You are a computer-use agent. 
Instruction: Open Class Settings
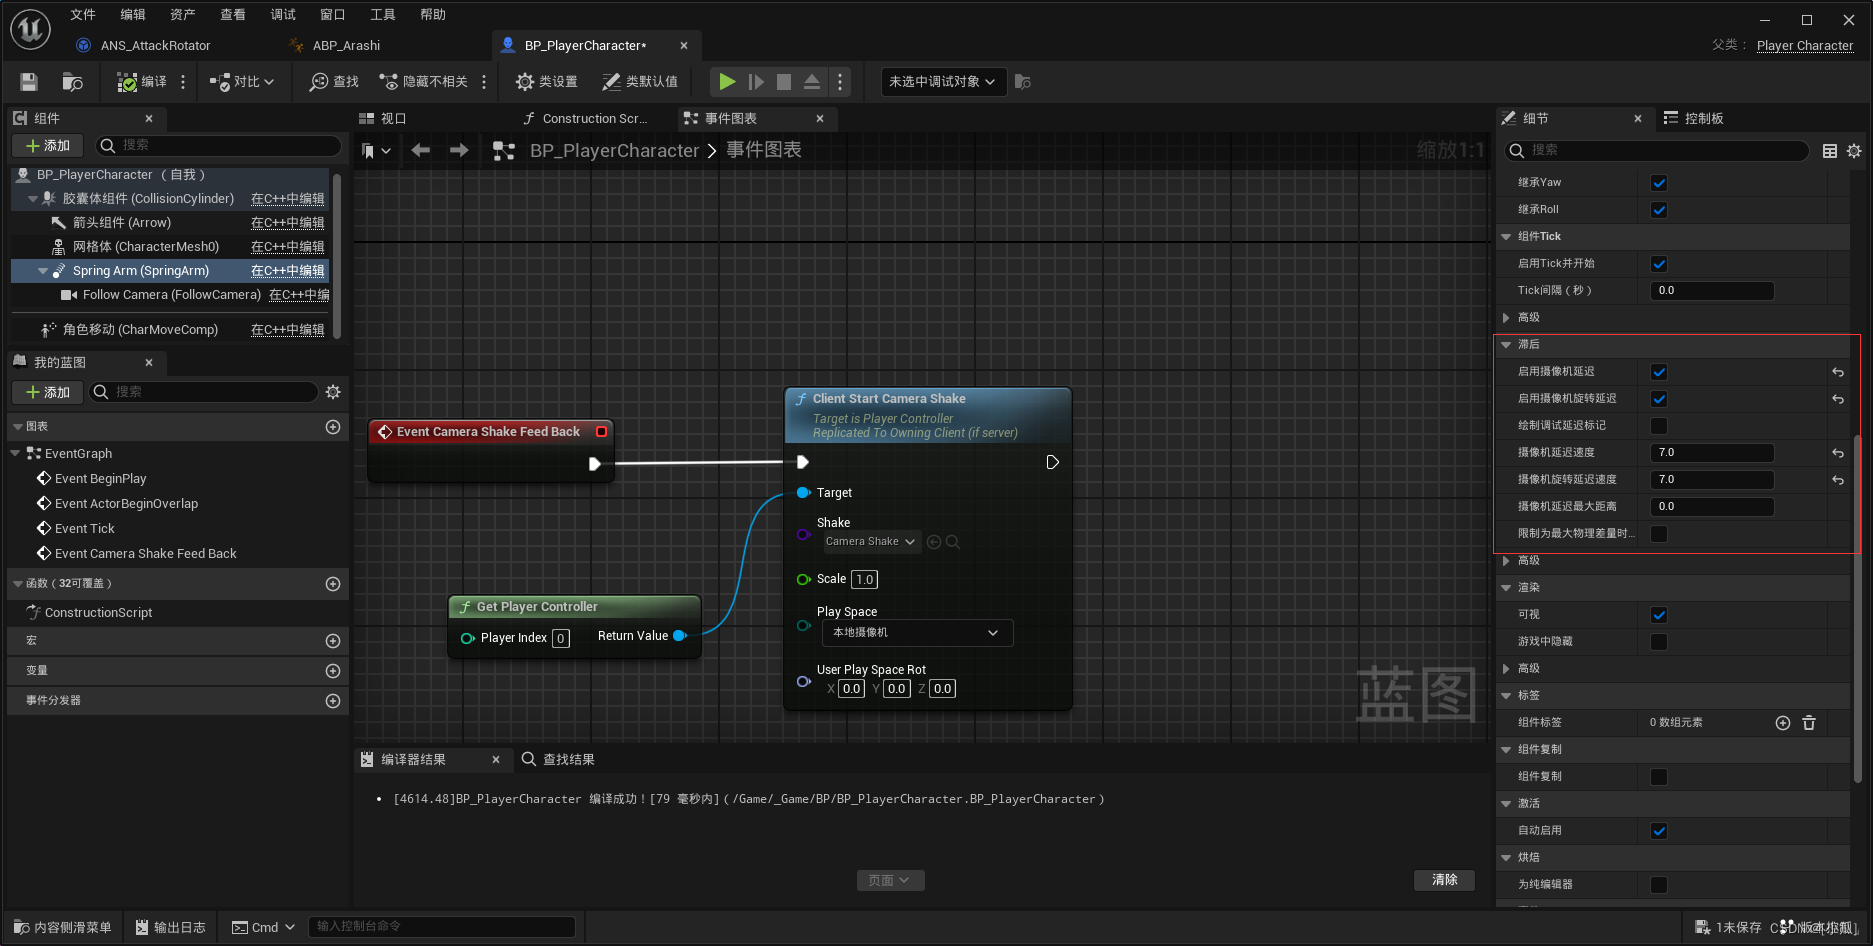click(546, 82)
